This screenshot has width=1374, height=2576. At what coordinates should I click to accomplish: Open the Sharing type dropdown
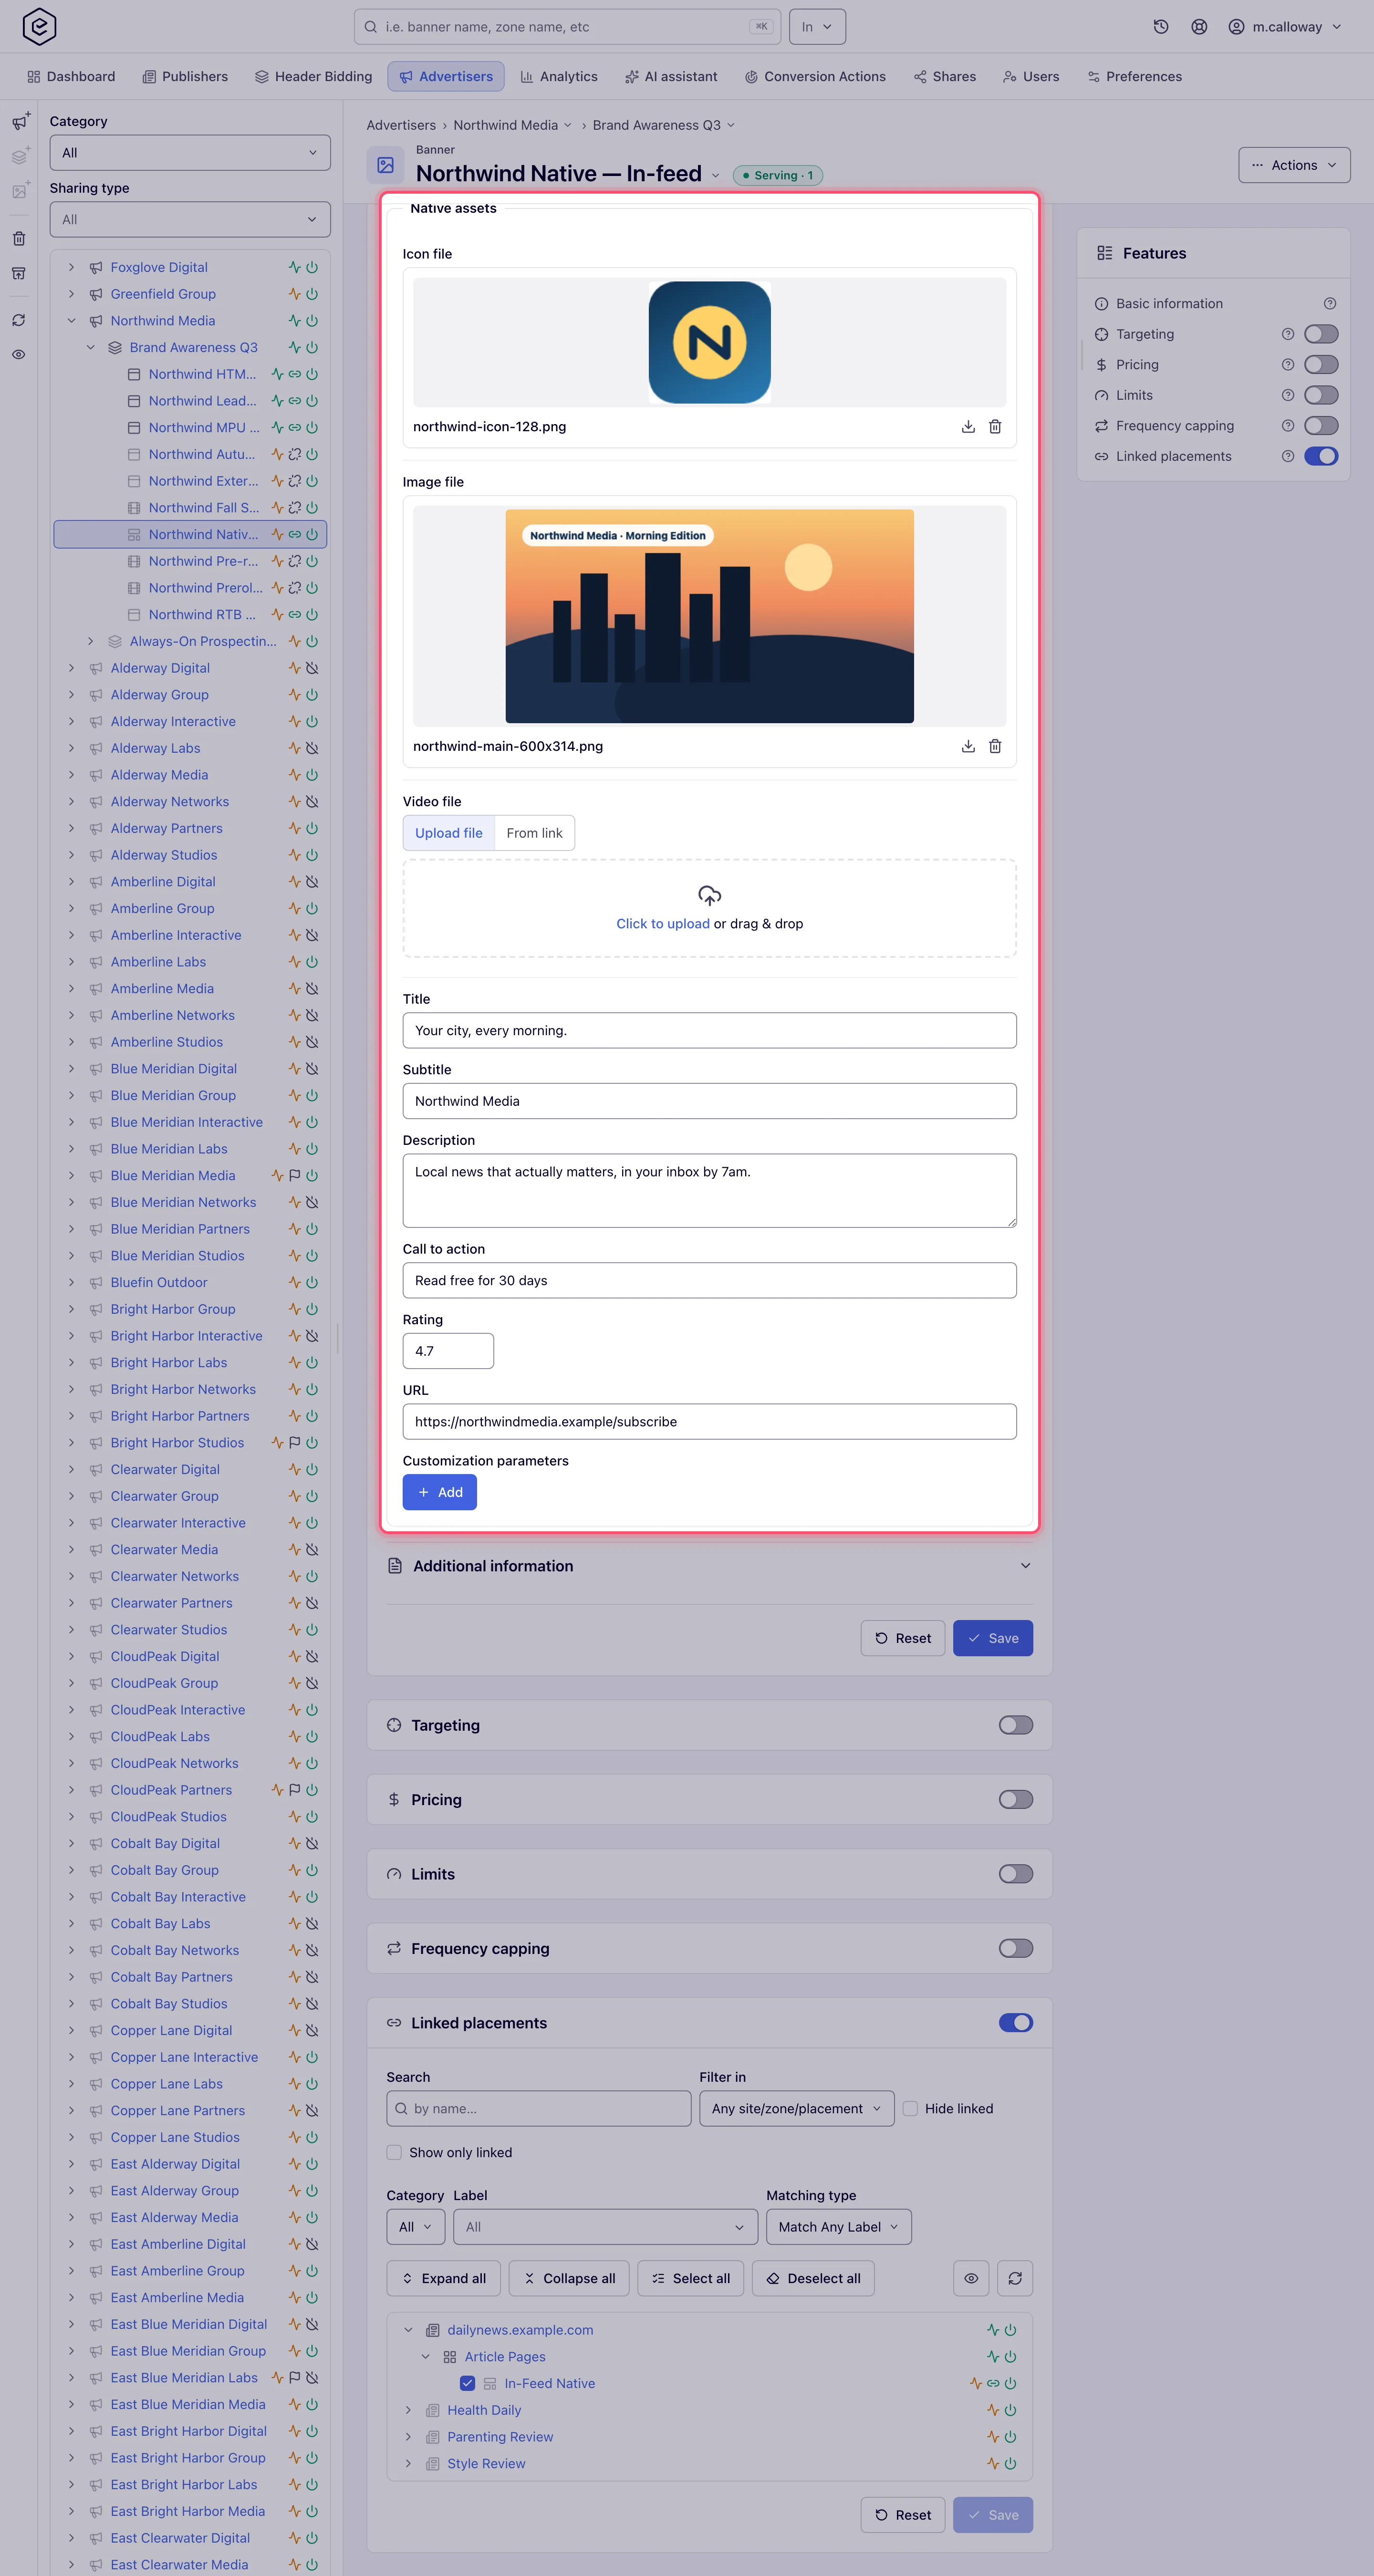(x=190, y=219)
